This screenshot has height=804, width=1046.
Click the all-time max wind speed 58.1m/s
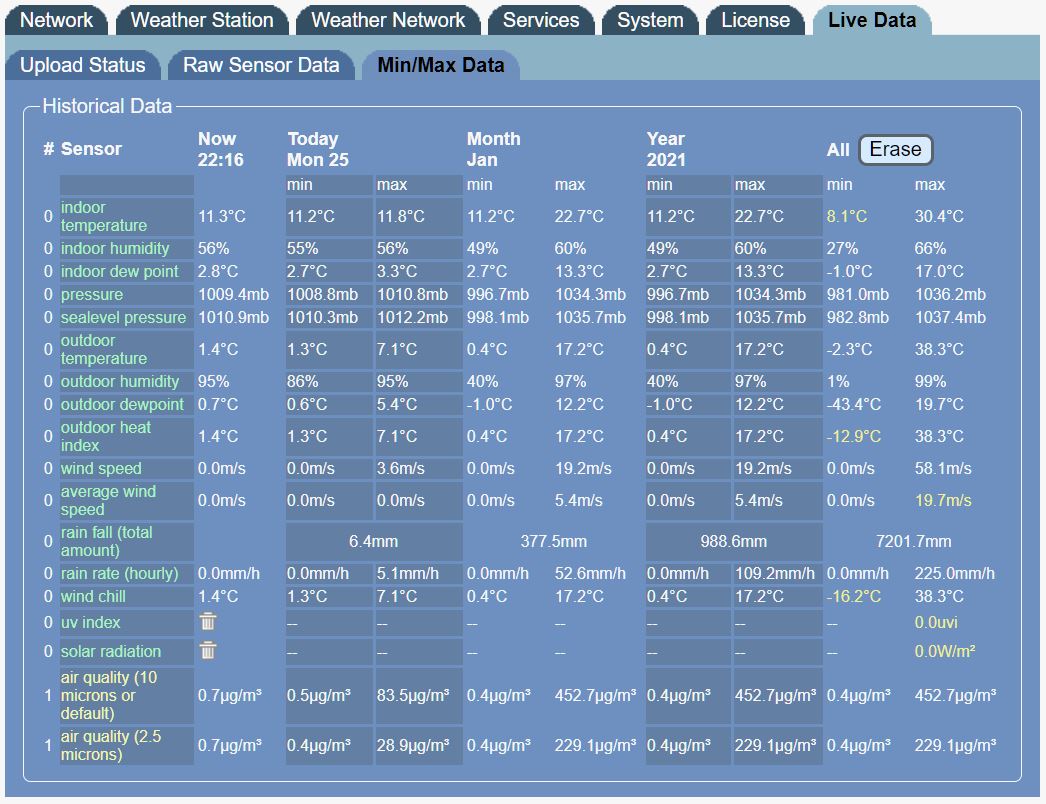943,468
